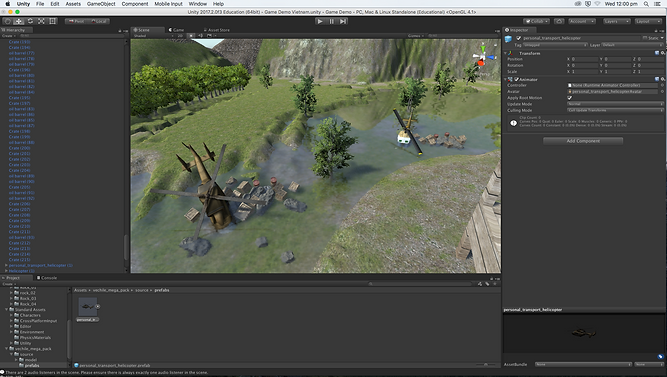Open the Update Mode dropdown

tap(615, 104)
